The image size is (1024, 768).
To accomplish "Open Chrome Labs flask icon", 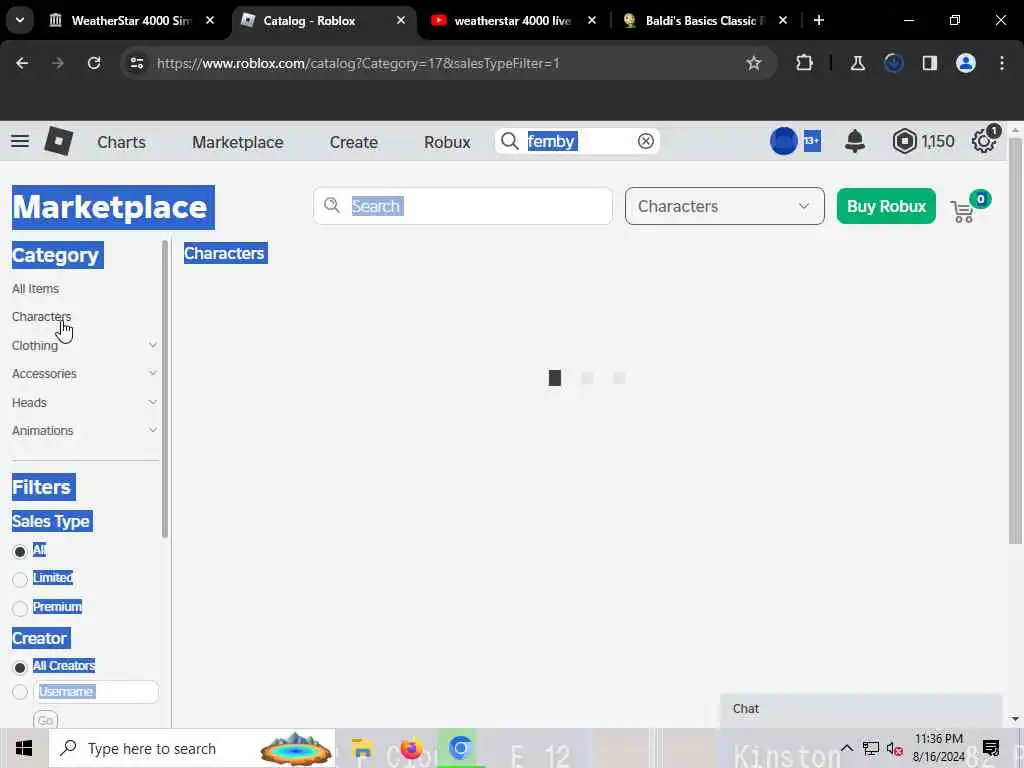I will pyautogui.click(x=857, y=63).
